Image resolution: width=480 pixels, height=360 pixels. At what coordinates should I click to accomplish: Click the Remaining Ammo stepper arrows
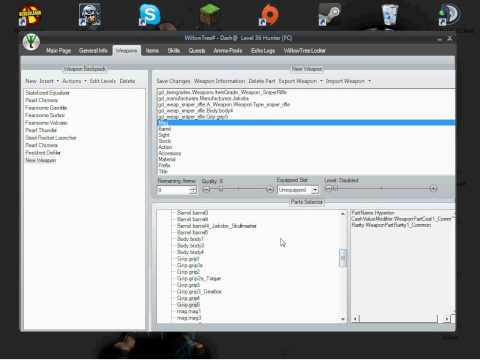(x=193, y=190)
